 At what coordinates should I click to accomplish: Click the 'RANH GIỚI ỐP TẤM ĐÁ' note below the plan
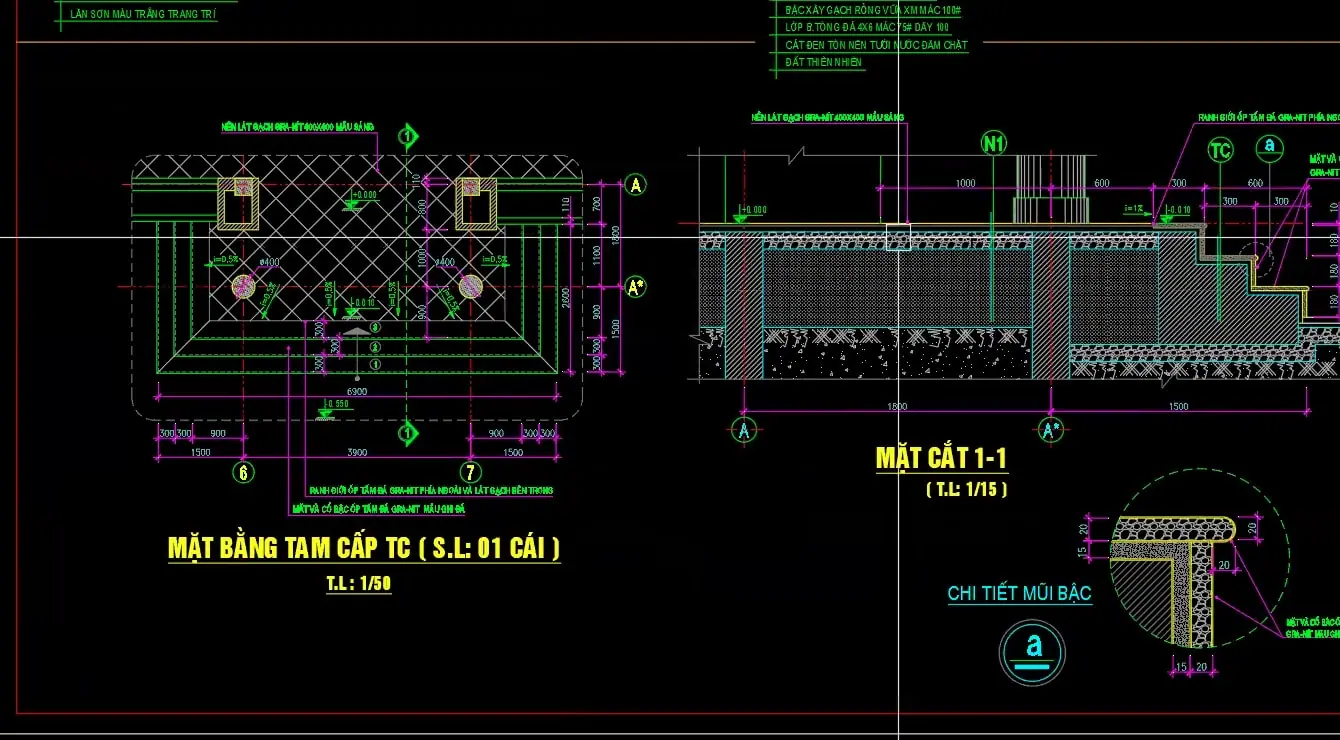[x=431, y=491]
